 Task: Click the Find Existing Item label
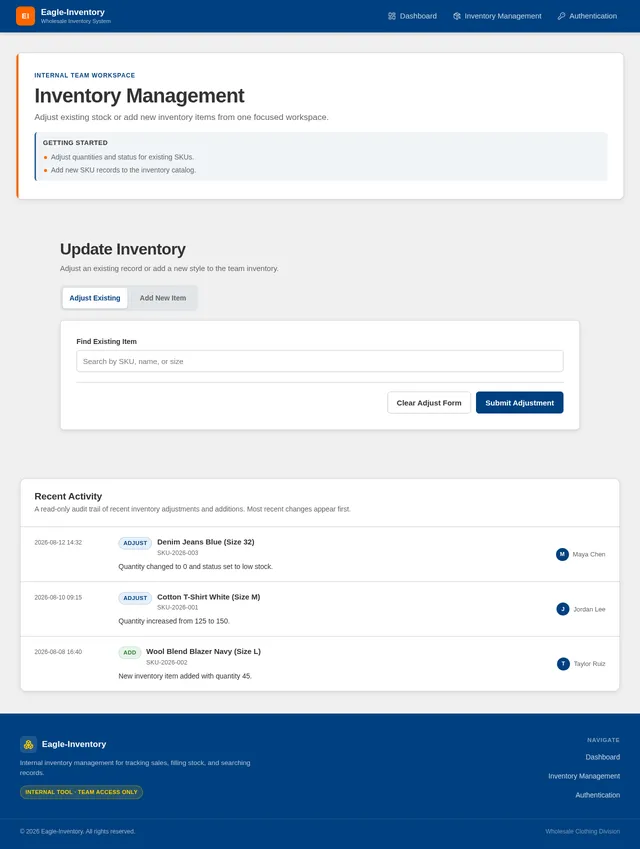[106, 342]
